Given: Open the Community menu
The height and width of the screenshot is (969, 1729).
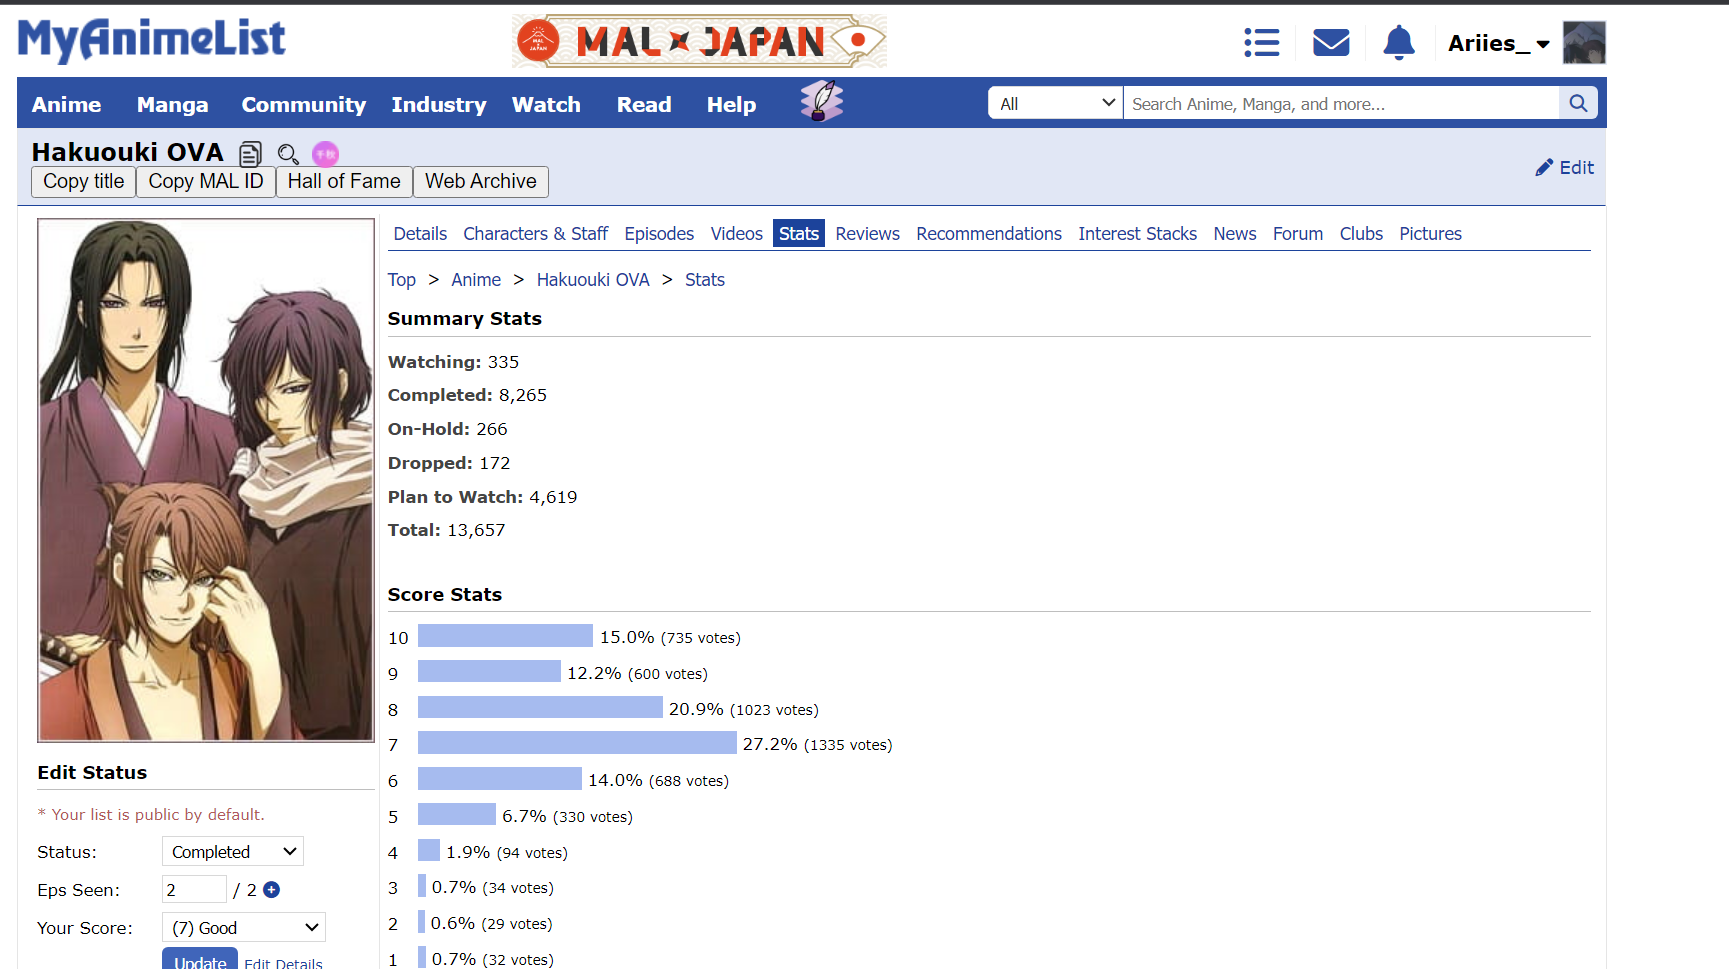Looking at the screenshot, I should 303,105.
